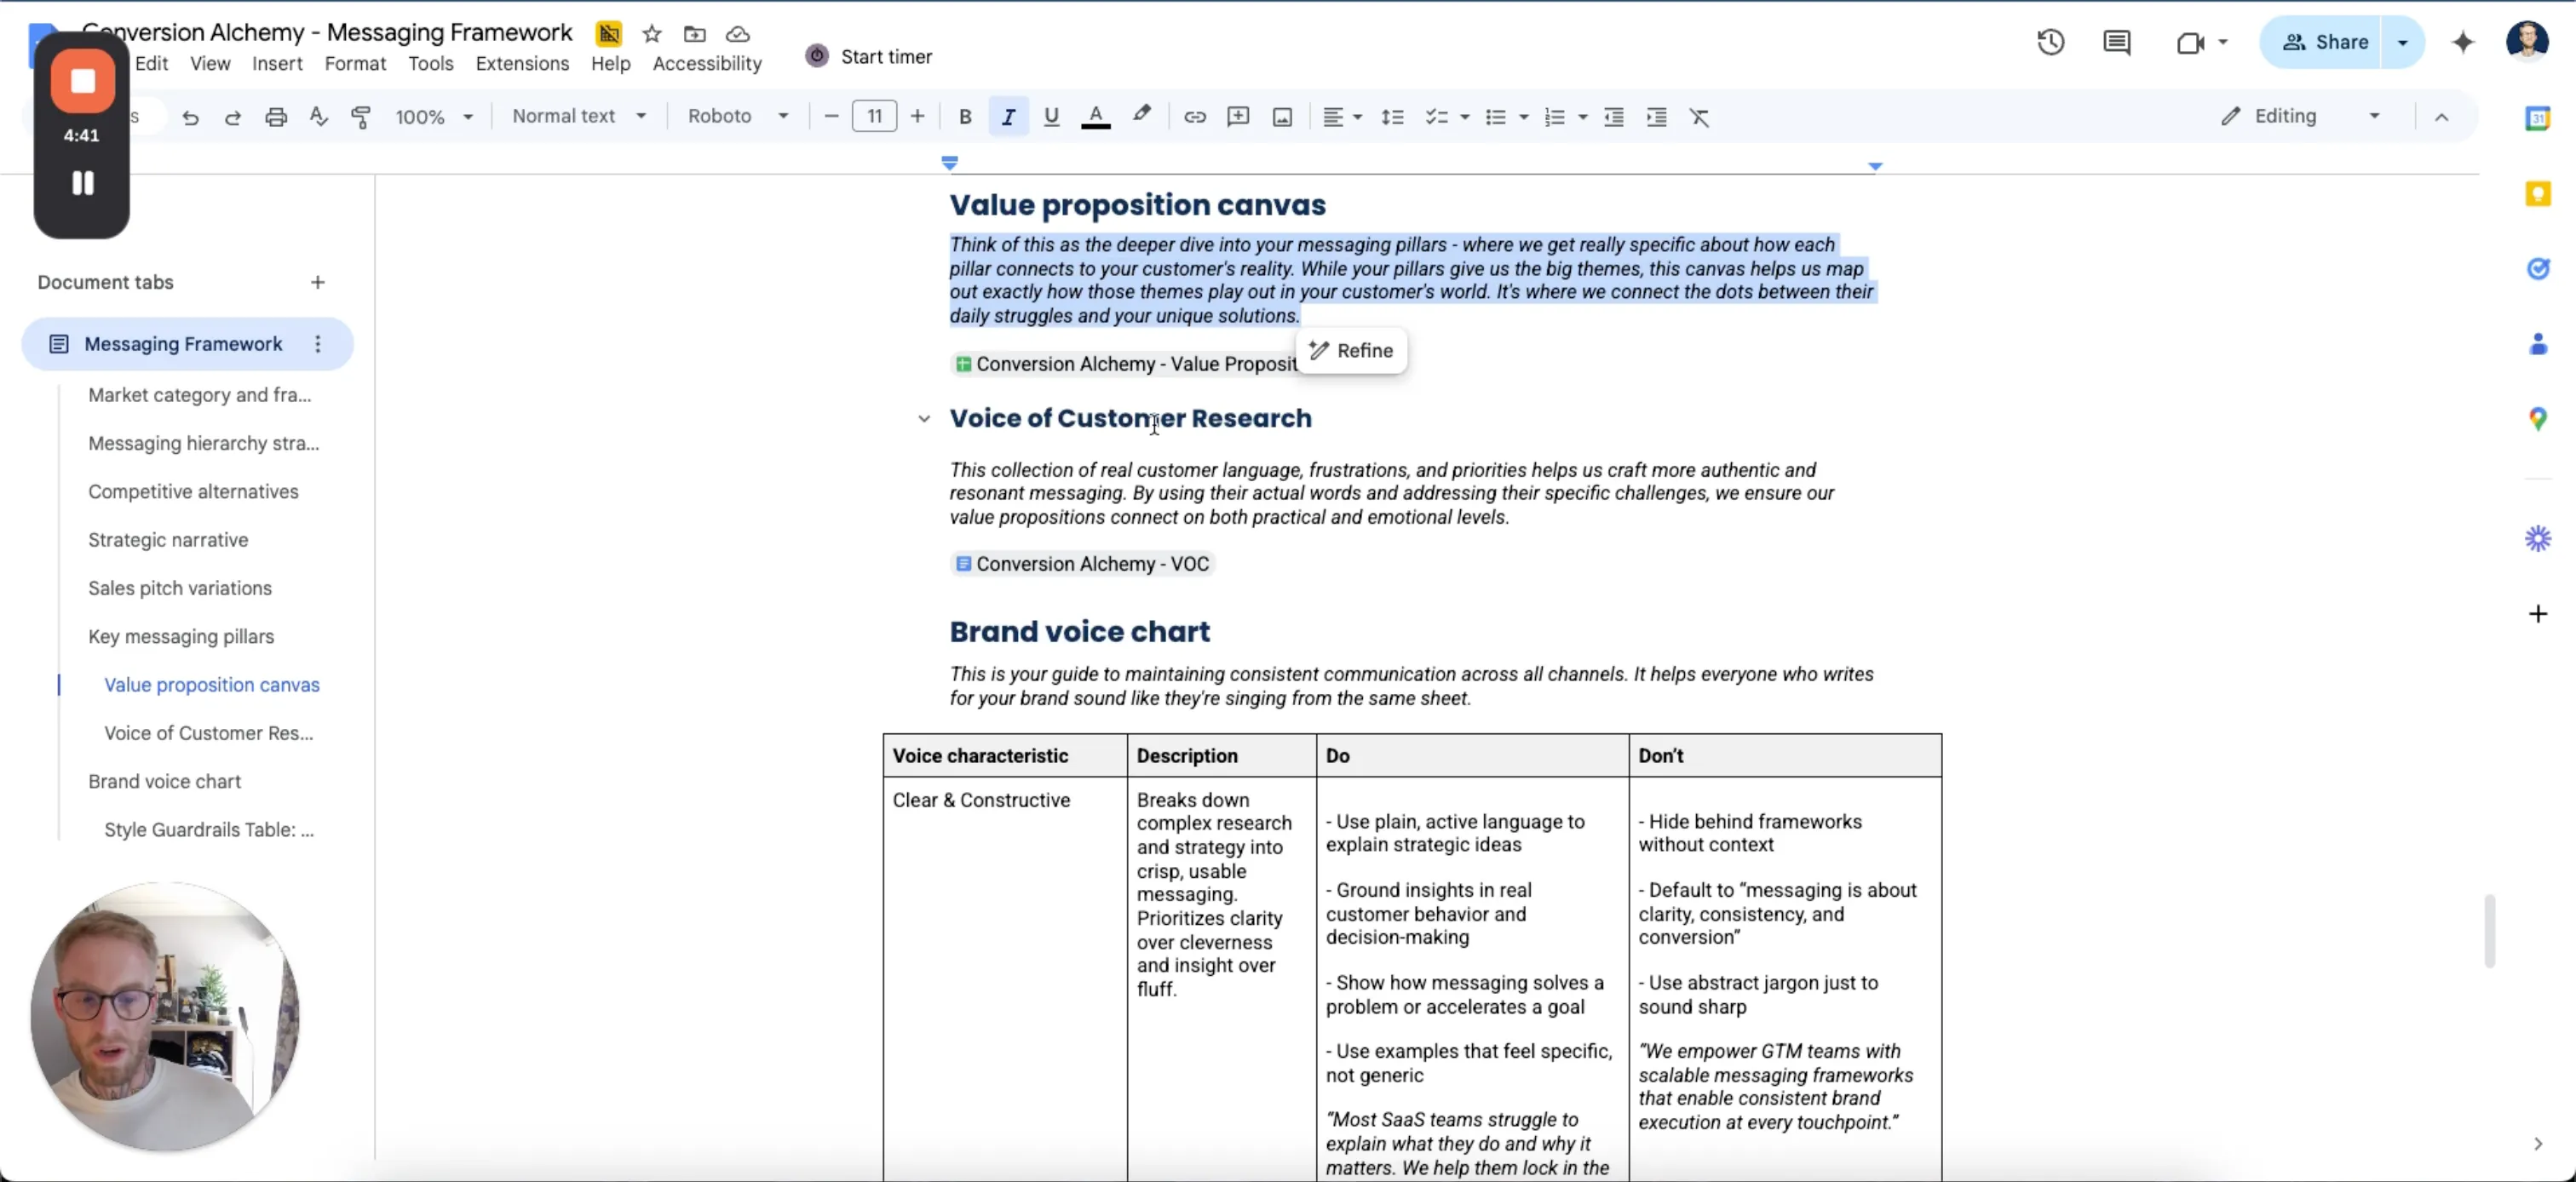Click the Refine button

[1351, 350]
